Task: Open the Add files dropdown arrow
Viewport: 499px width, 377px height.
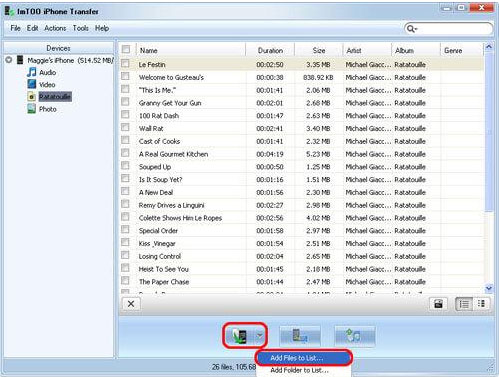Action: click(x=260, y=336)
